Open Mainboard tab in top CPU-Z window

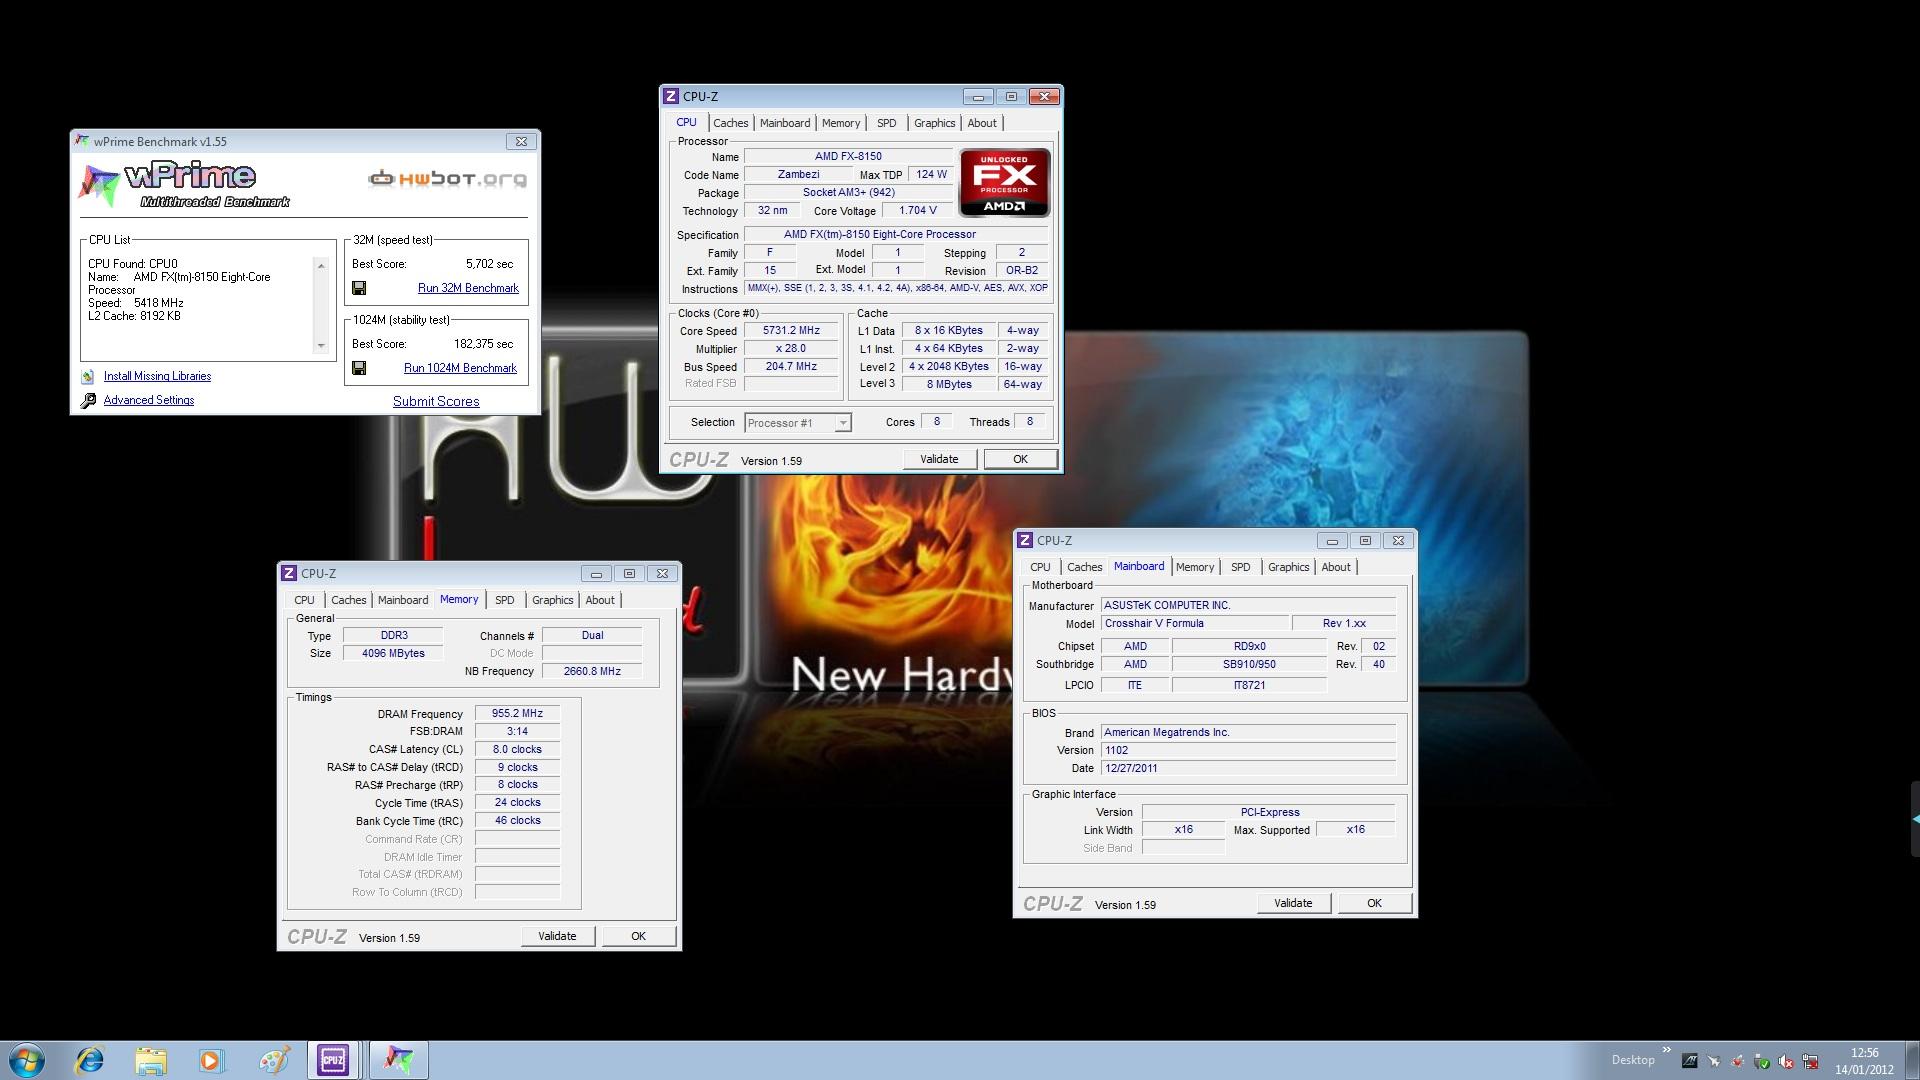coord(785,123)
